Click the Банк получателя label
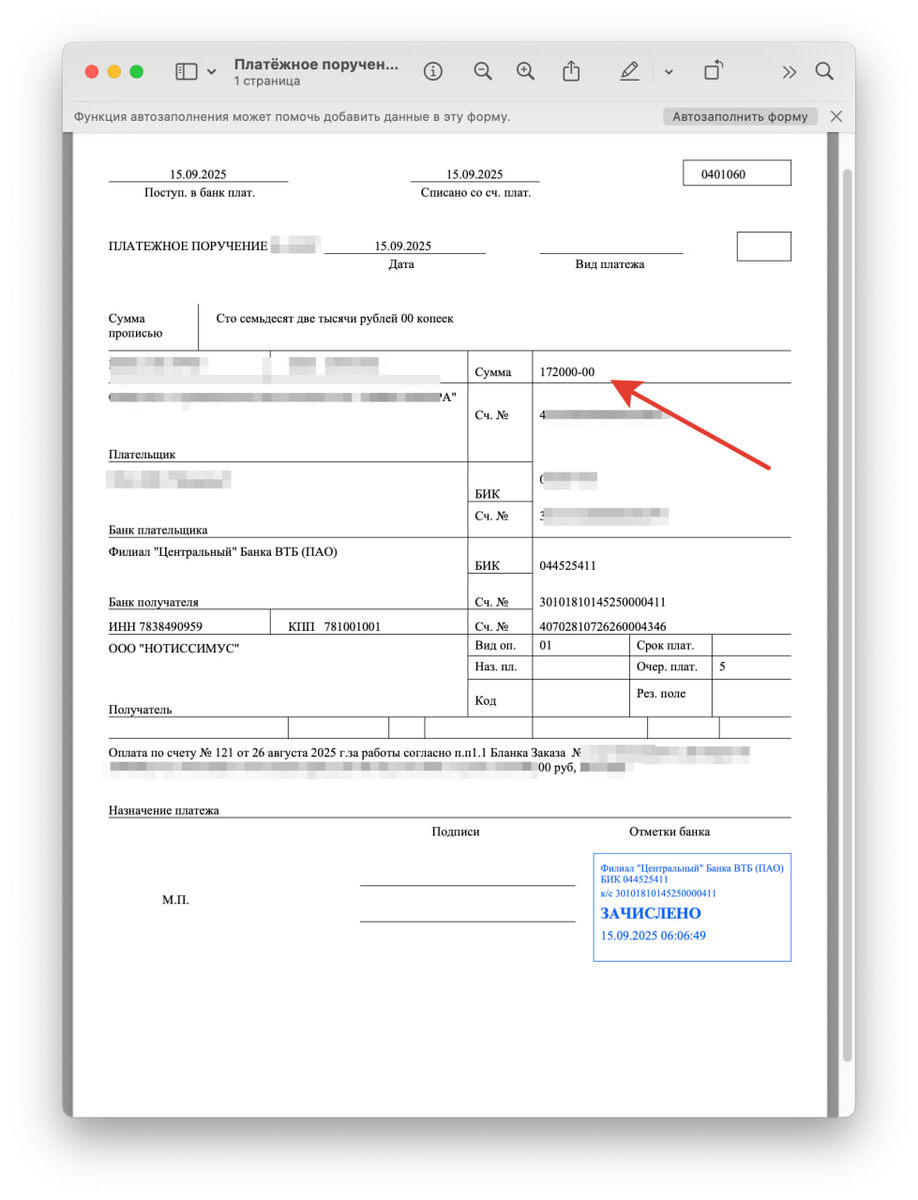 coord(153,602)
